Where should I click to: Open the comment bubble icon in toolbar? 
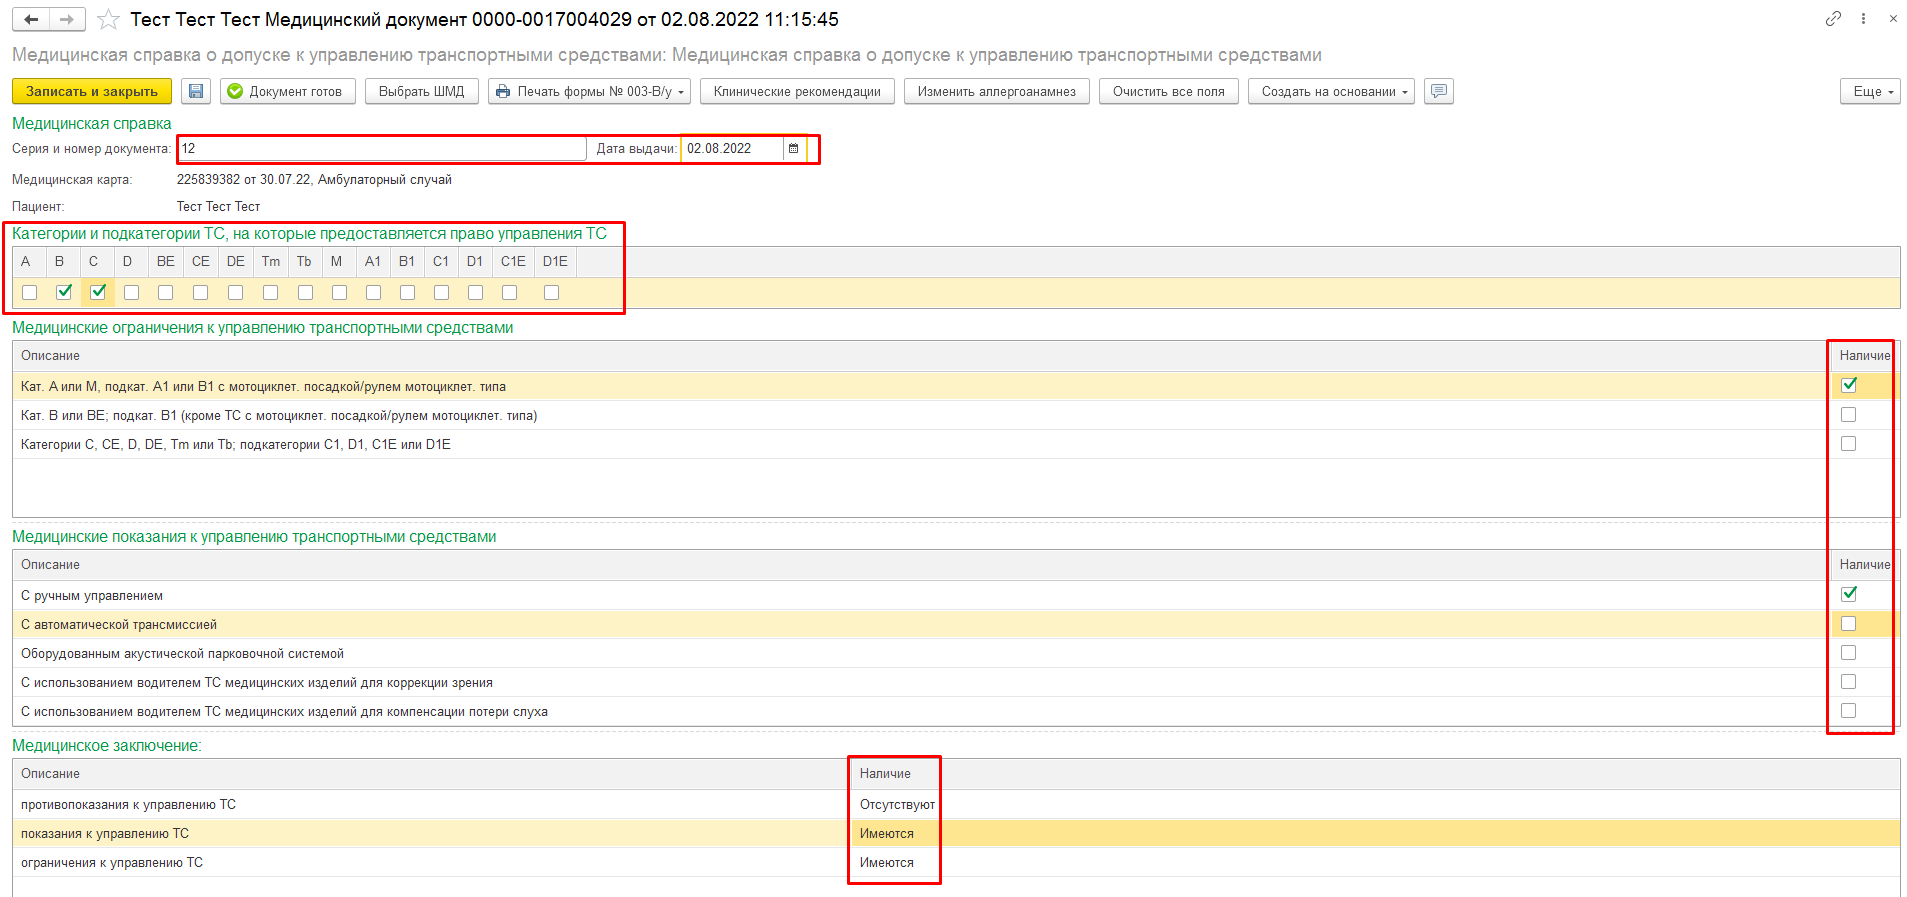point(1438,91)
